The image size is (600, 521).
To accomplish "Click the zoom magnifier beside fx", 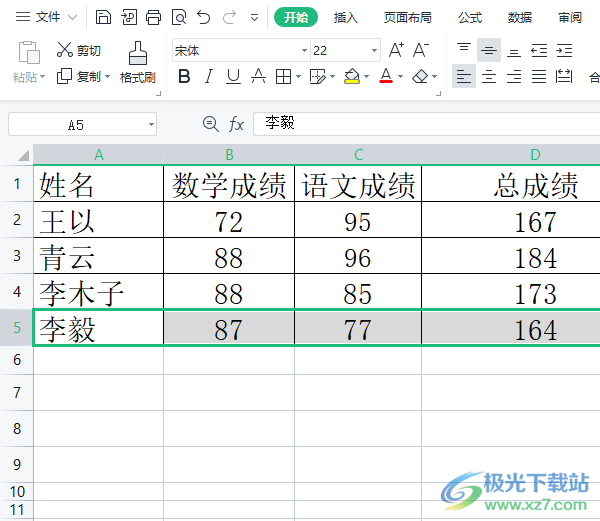I will 210,124.
